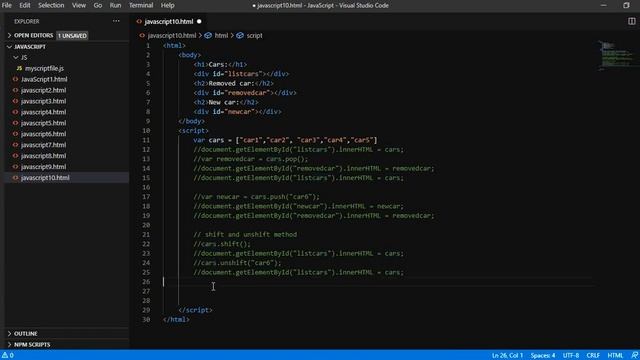Select the javascript10.html editor tab
This screenshot has width=640, height=360.
(x=169, y=22)
